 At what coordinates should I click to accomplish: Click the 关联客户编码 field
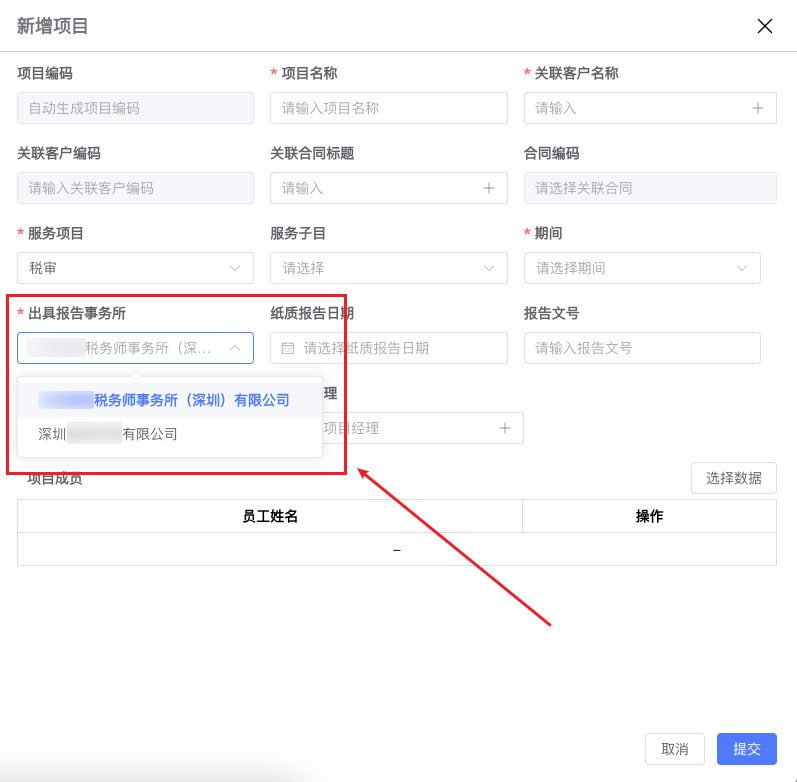(x=135, y=188)
